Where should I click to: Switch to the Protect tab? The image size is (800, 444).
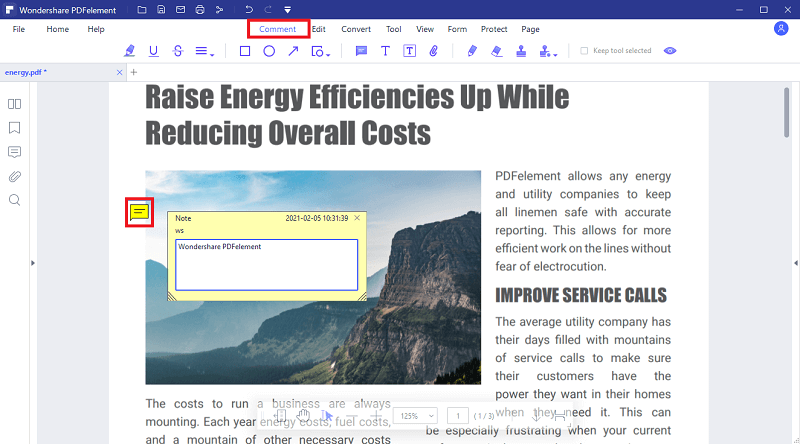(493, 29)
